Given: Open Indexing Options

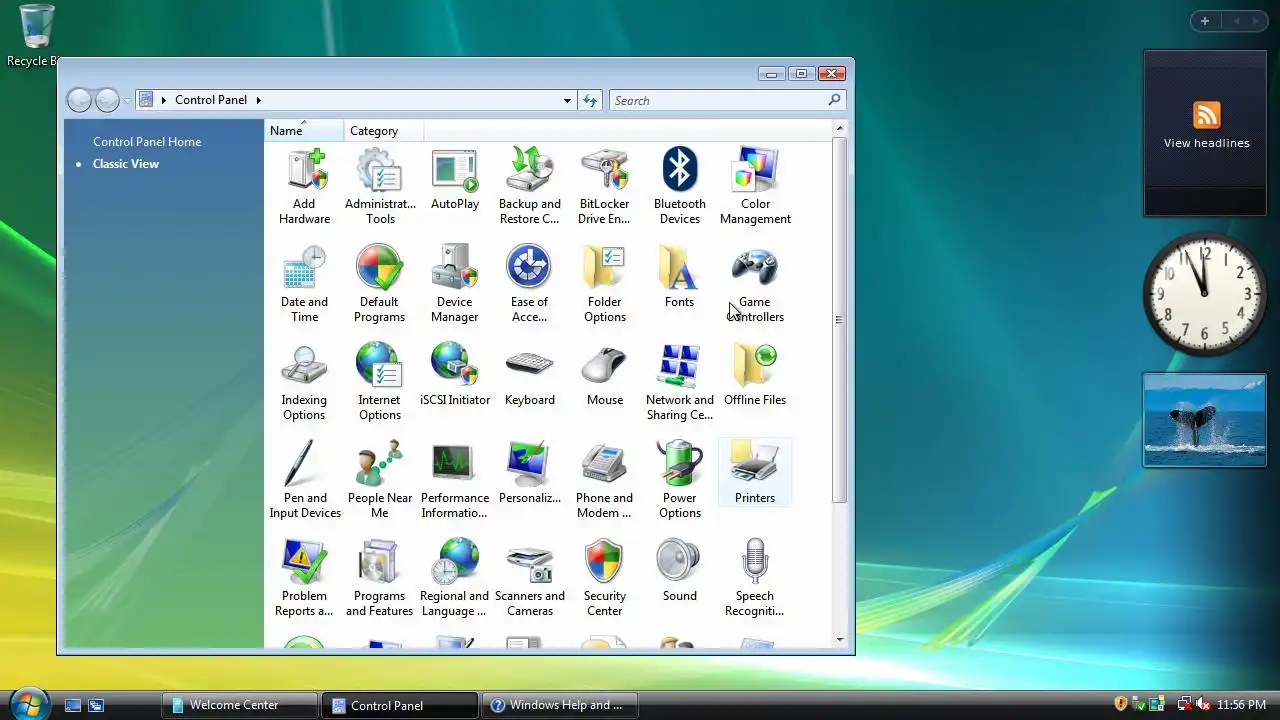Looking at the screenshot, I should coord(304,382).
